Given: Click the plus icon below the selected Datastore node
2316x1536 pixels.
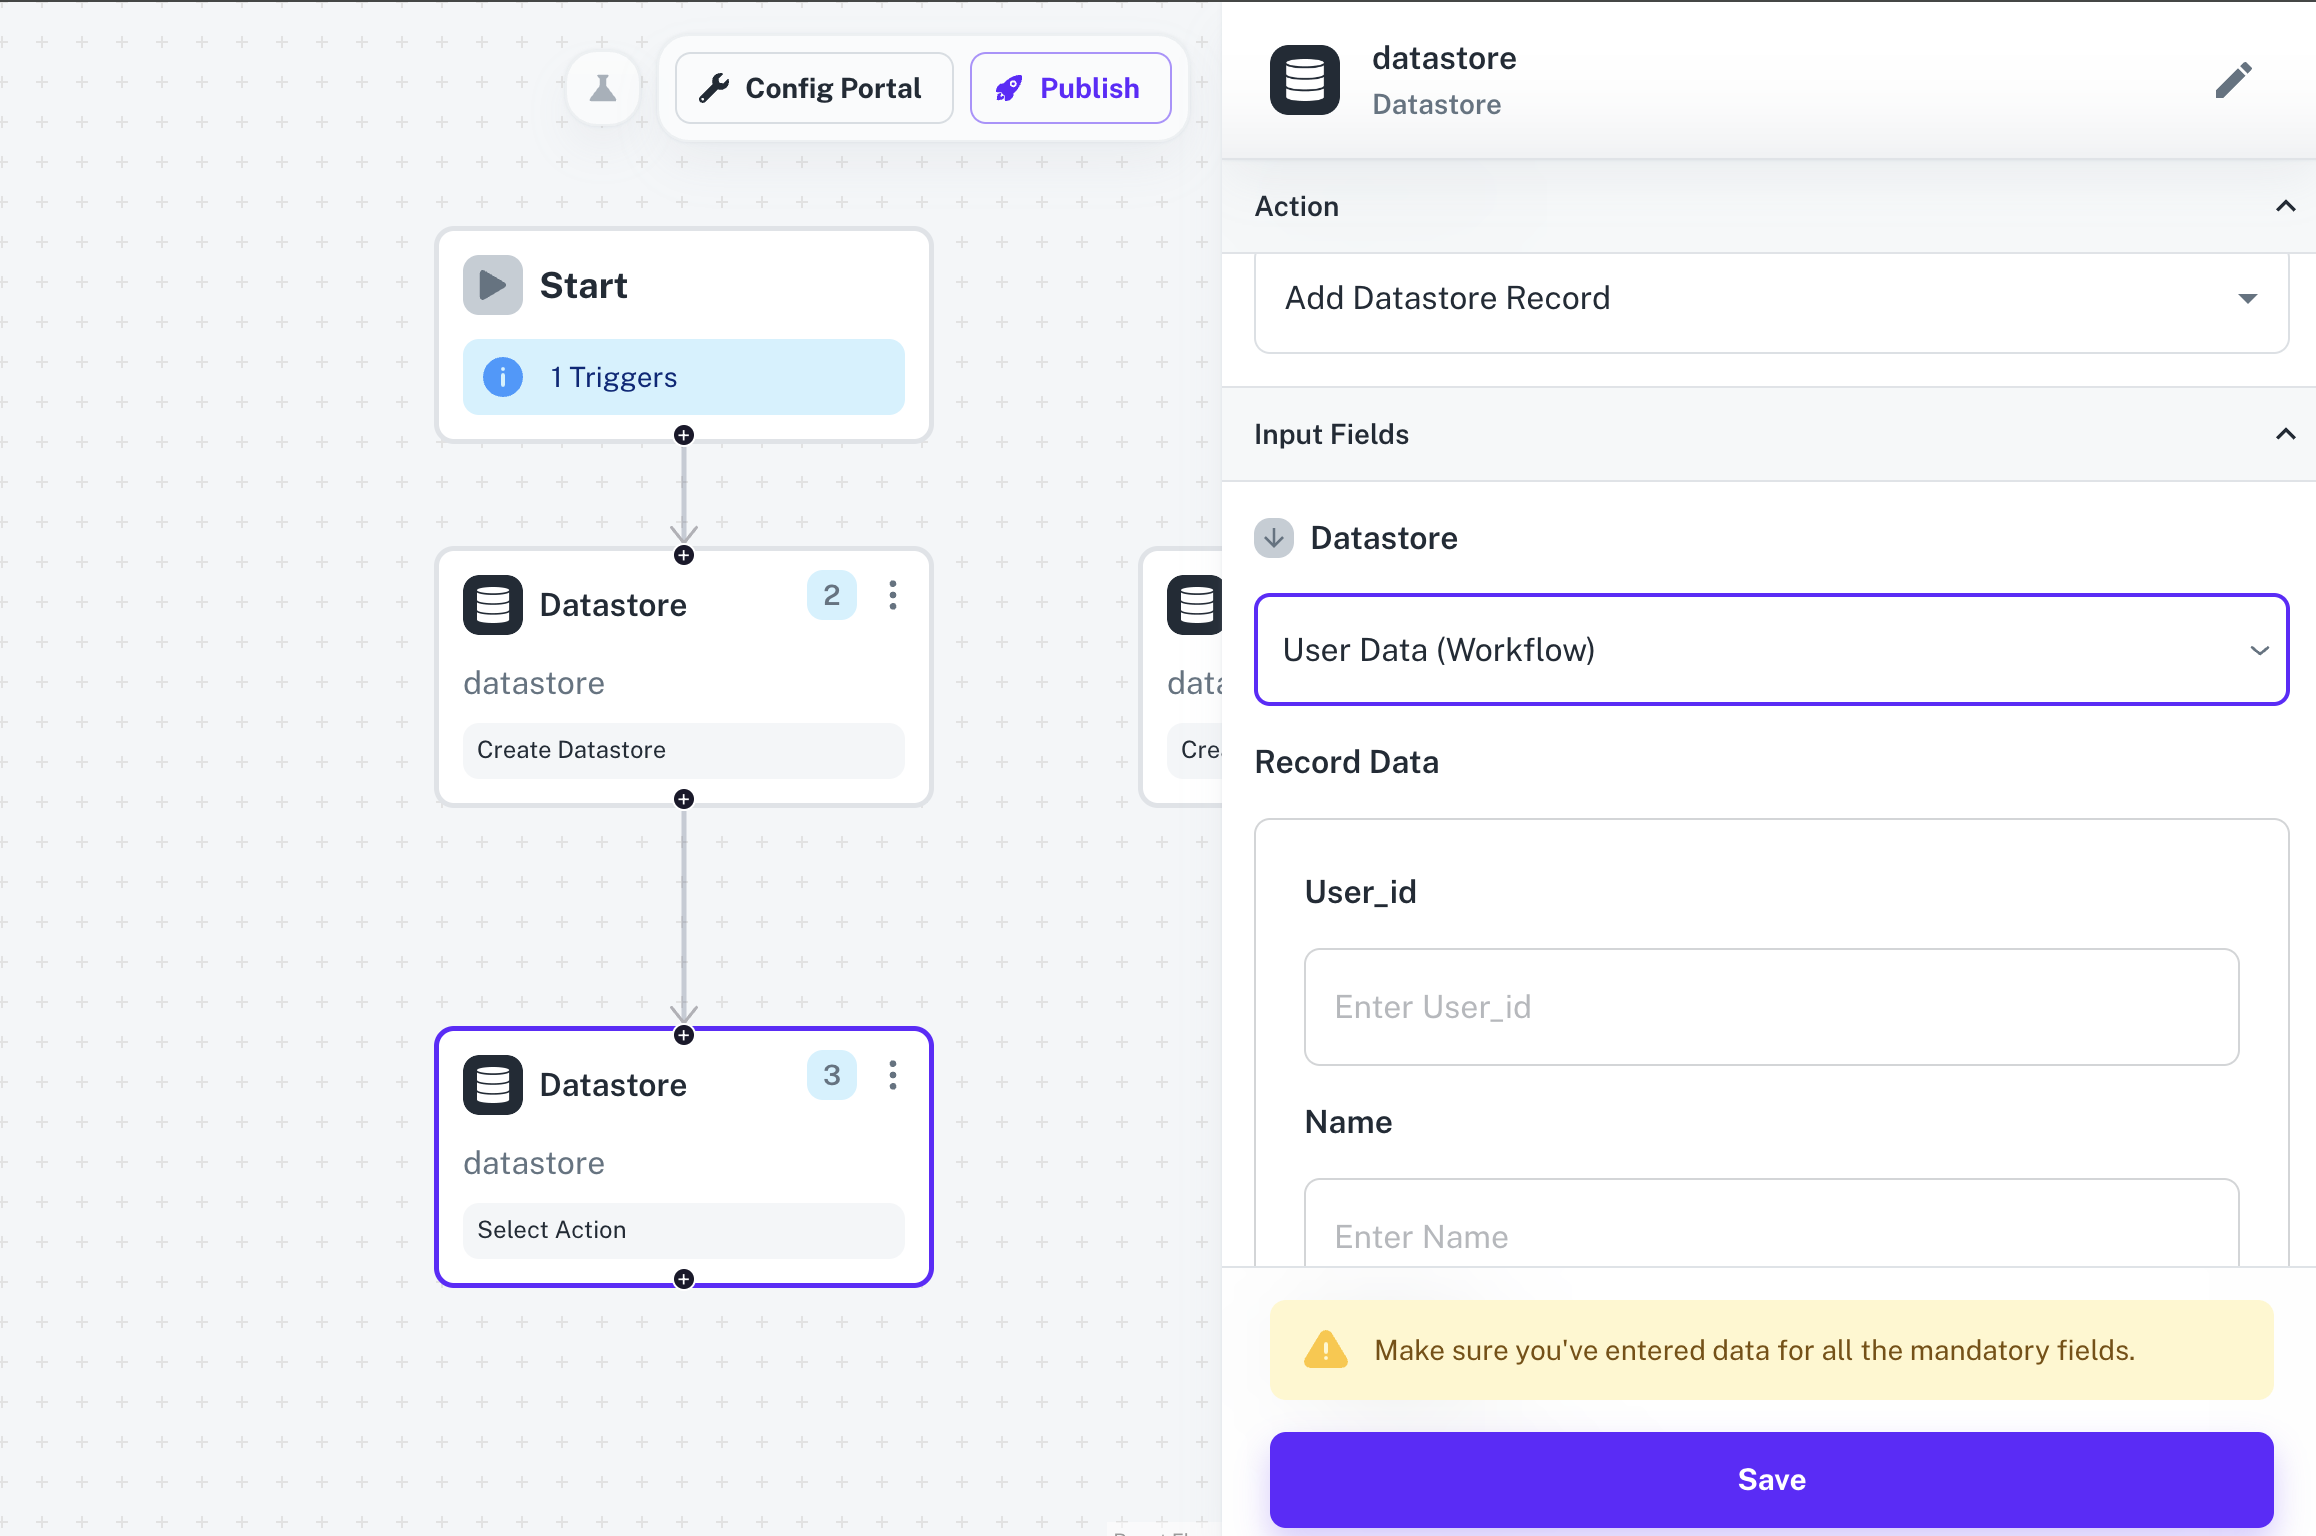Looking at the screenshot, I should [x=684, y=1278].
